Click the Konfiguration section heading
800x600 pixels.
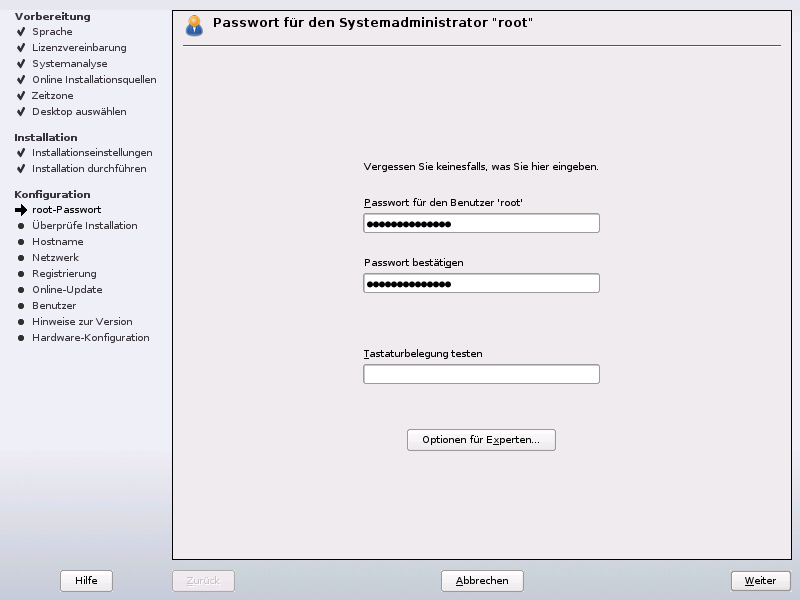coord(53,194)
